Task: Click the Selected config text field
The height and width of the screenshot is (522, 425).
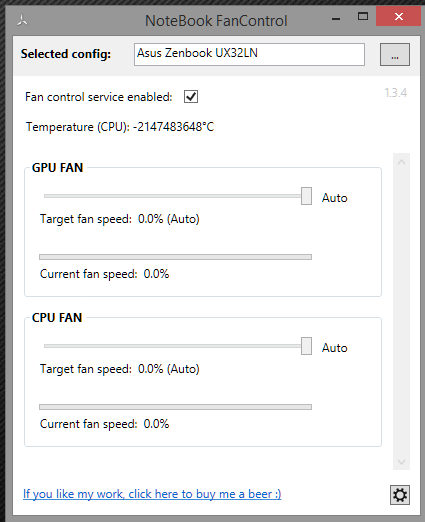Action: coord(249,54)
